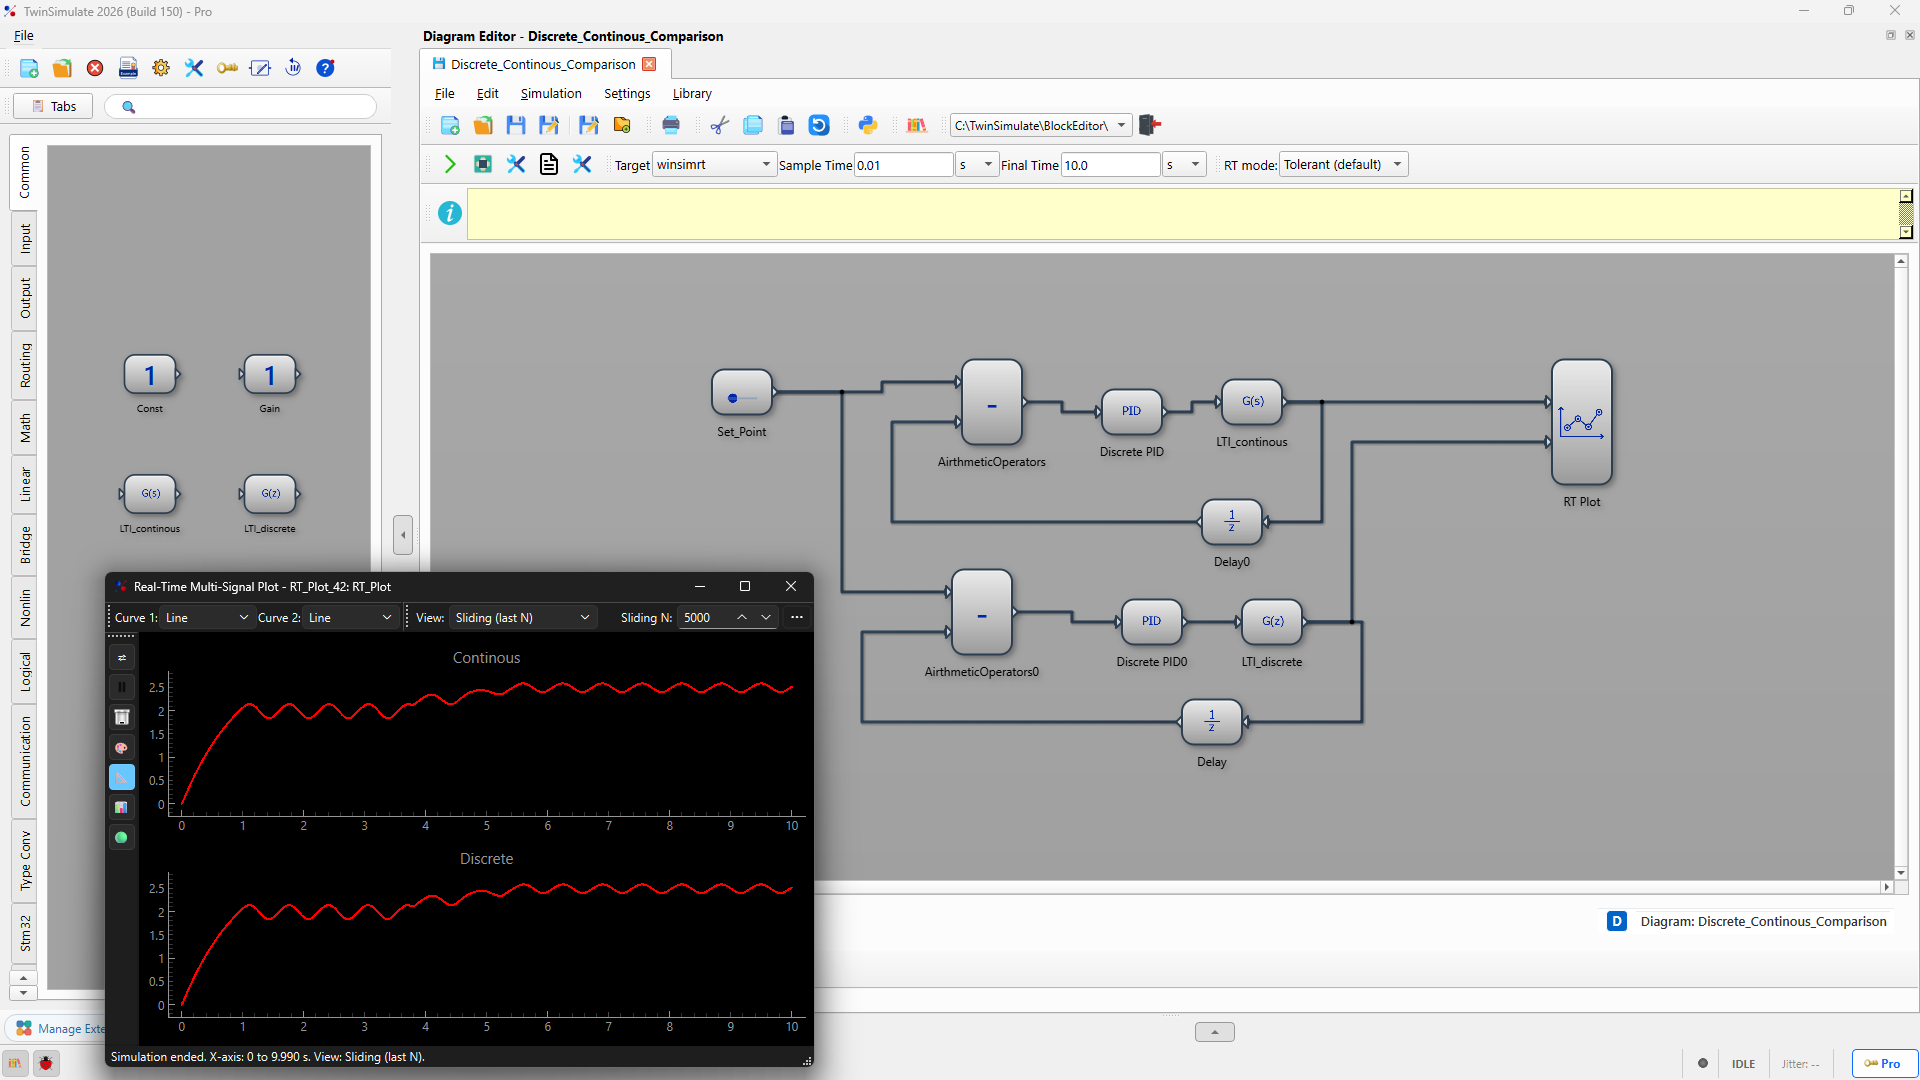1920x1080 pixels.
Task: Open the Library menu in Diagram Editor
Action: [692, 93]
